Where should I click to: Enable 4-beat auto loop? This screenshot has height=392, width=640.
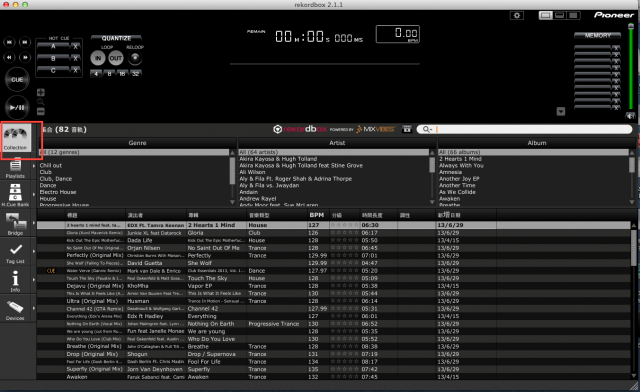point(96,74)
